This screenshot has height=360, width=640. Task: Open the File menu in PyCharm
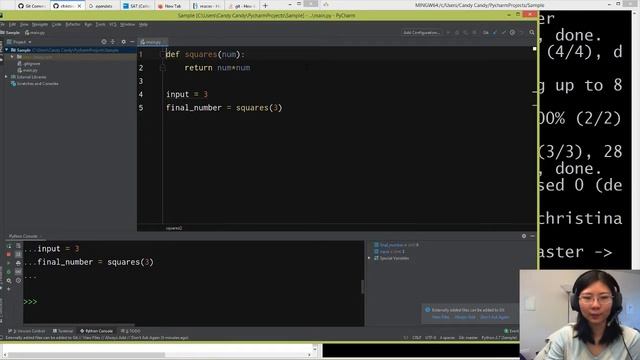[x=2, y=24]
